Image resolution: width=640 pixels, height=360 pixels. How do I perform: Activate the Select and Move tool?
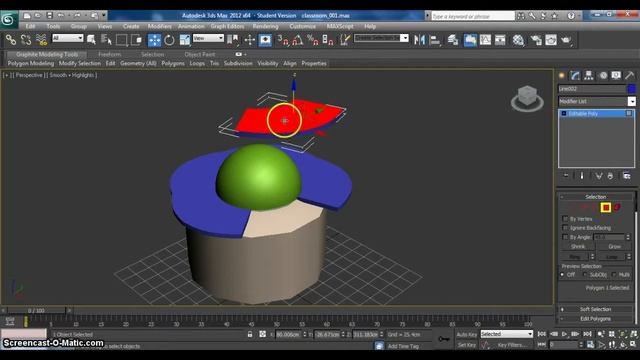pos(154,40)
